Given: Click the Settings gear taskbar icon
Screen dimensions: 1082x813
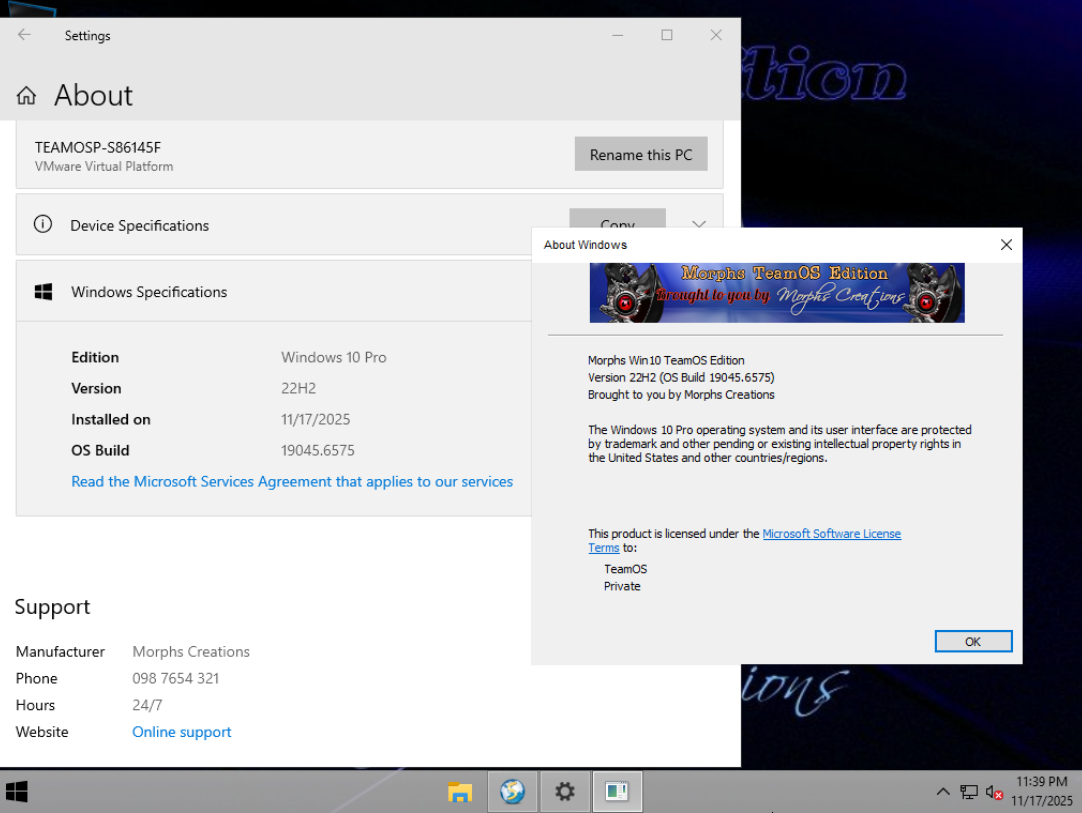Looking at the screenshot, I should click(x=565, y=792).
